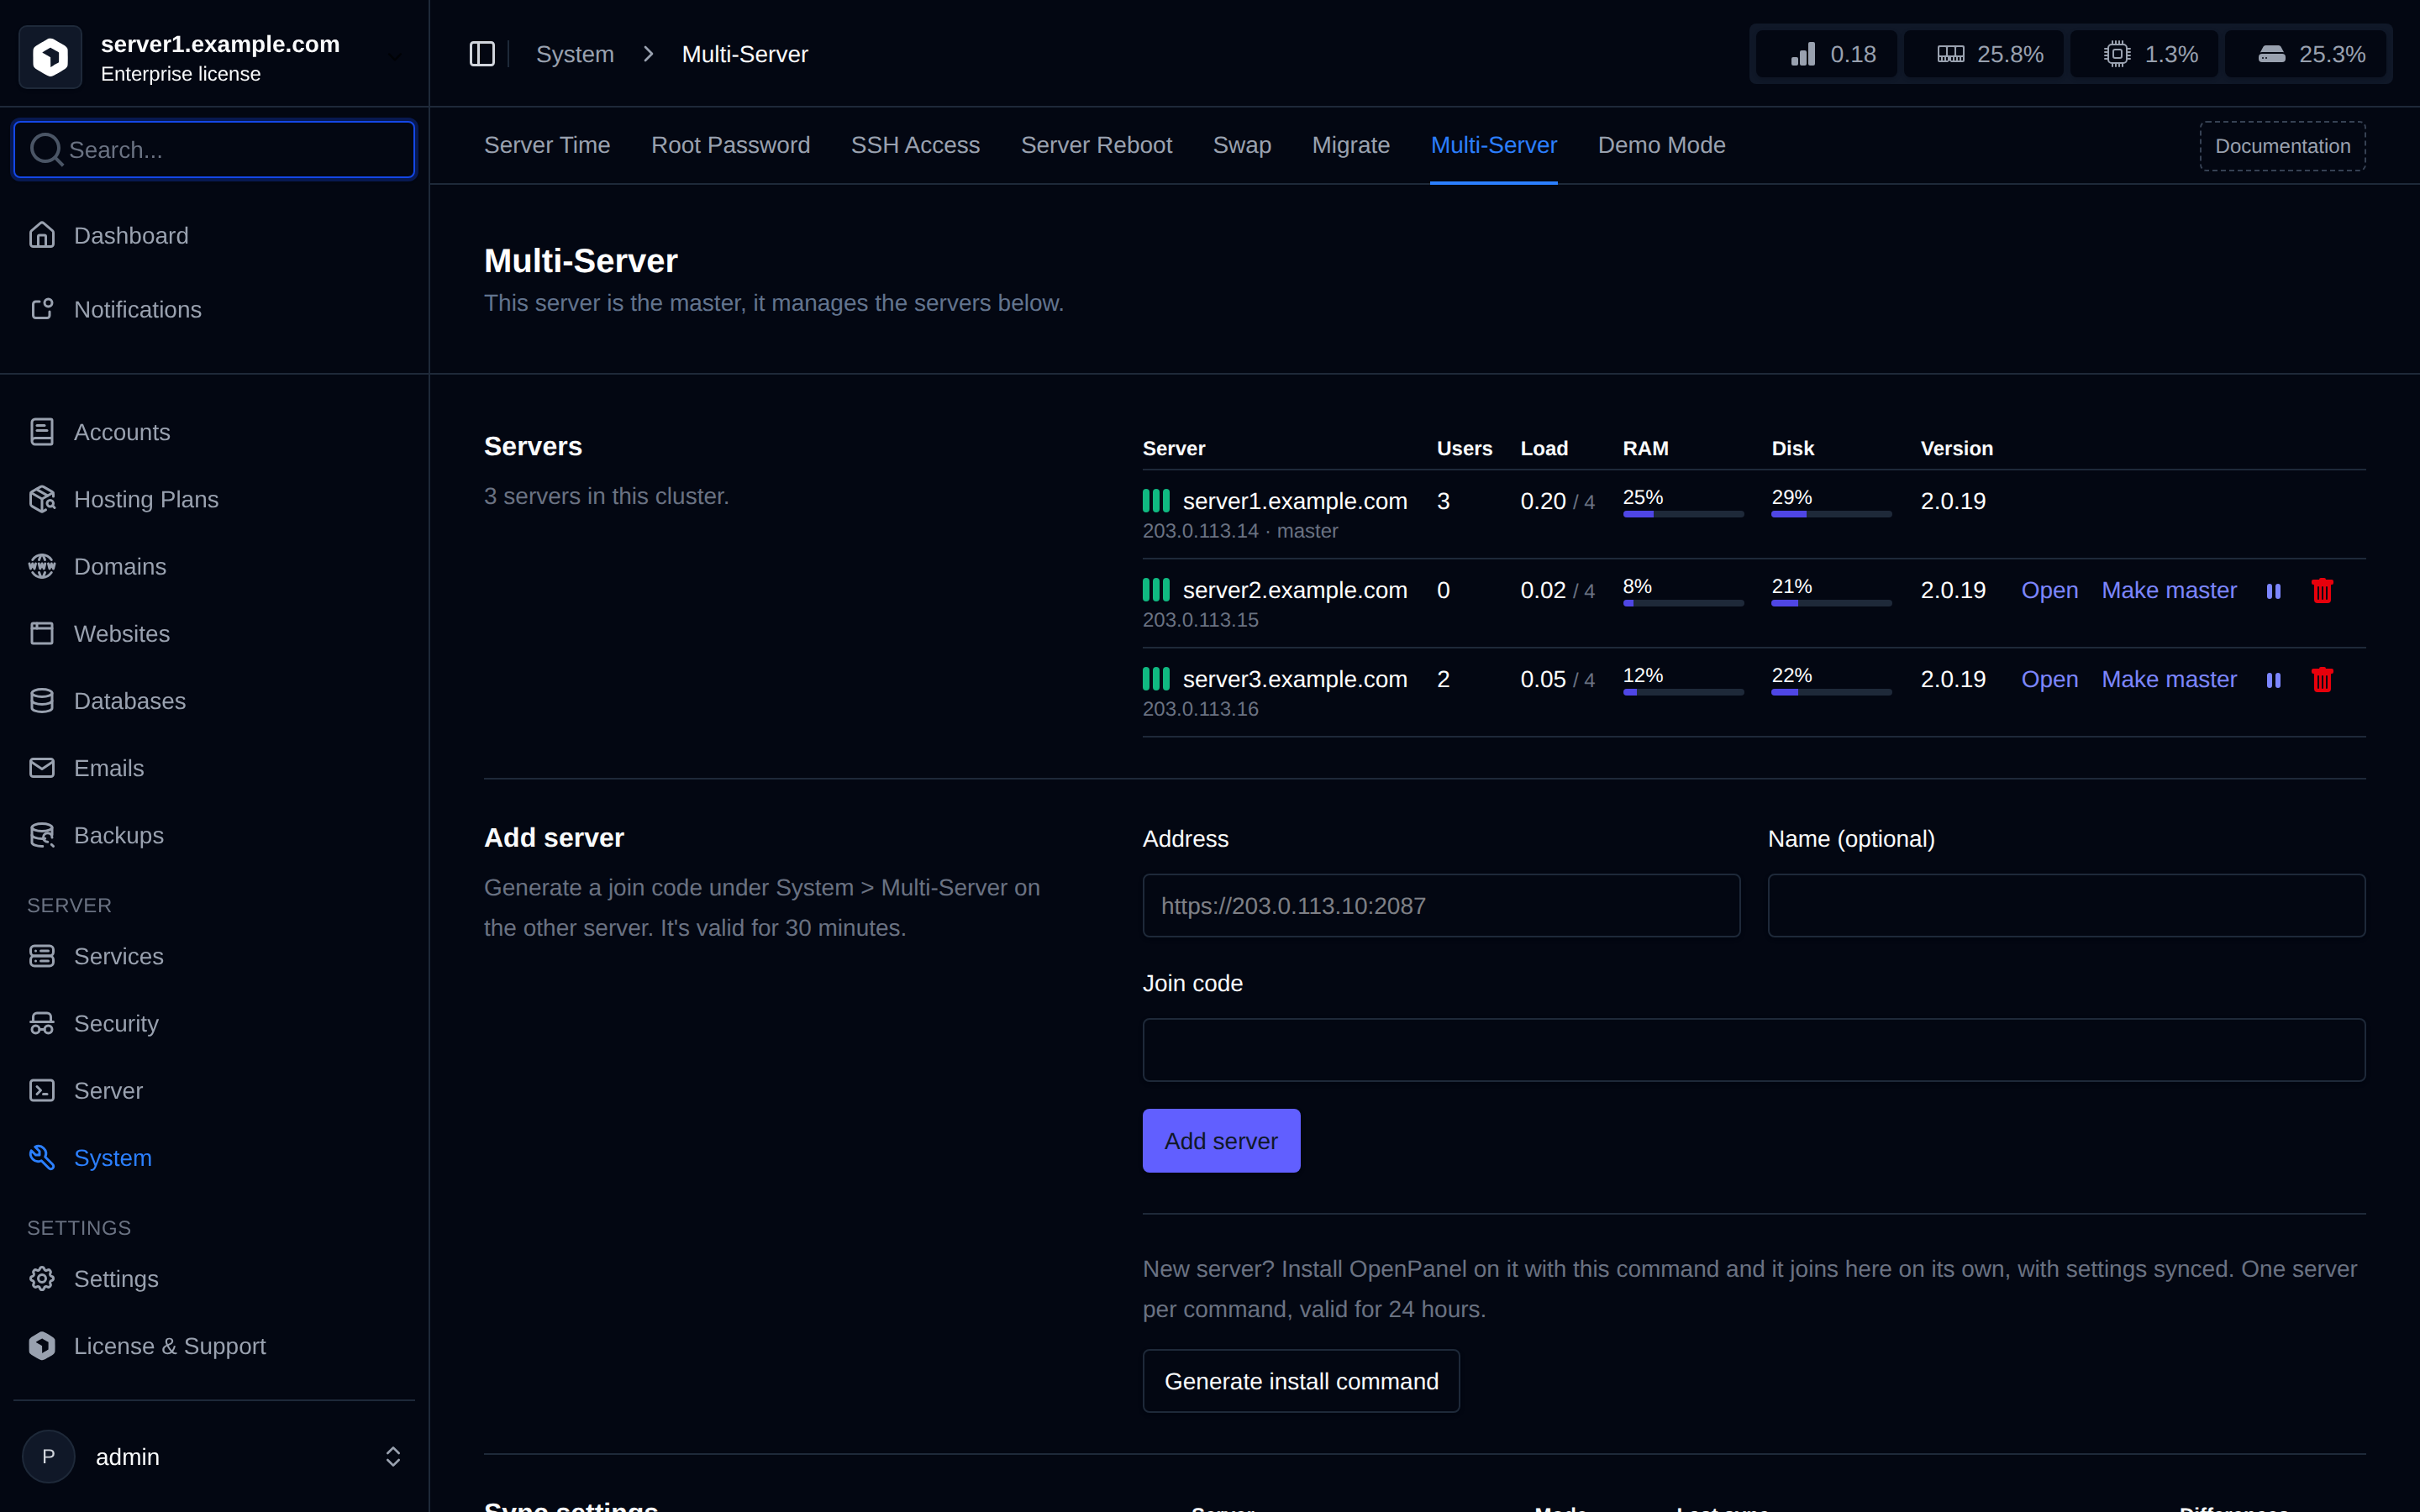Toggle the sidebar panel icon
This screenshot has width=2420, height=1512.
[x=482, y=54]
